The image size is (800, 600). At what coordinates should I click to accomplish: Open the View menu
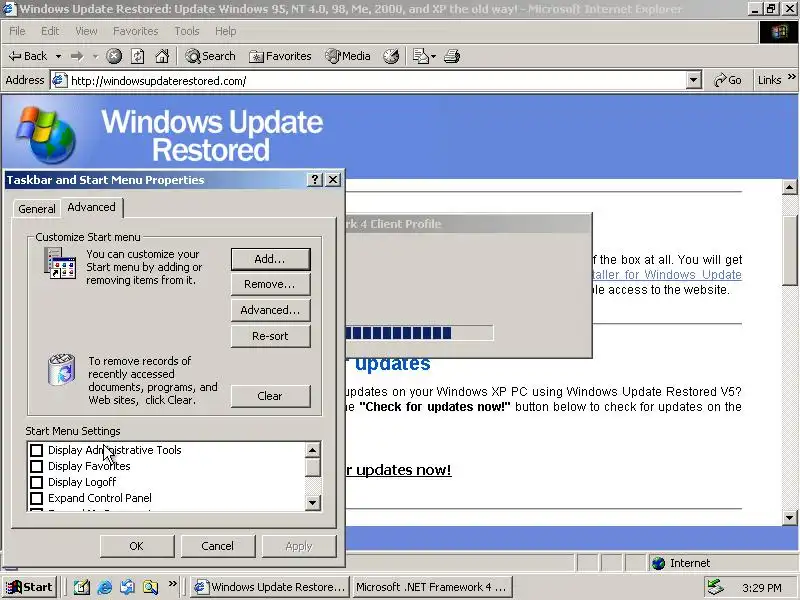86,31
